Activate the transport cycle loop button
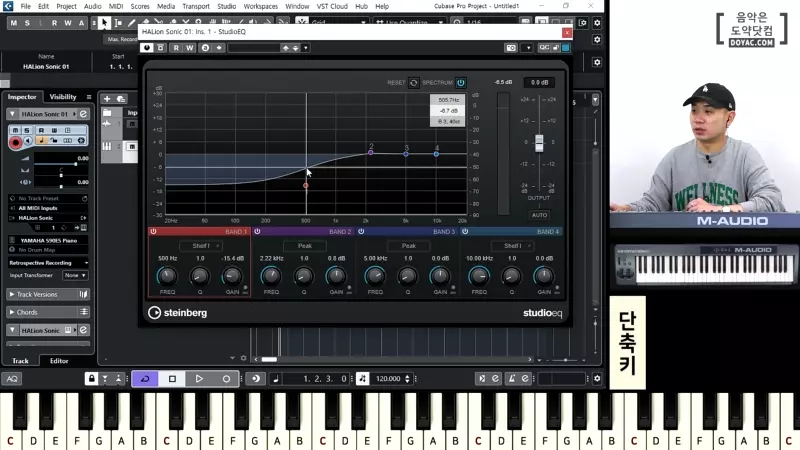Screen dimensions: 800x450 pyautogui.click(x=145, y=379)
